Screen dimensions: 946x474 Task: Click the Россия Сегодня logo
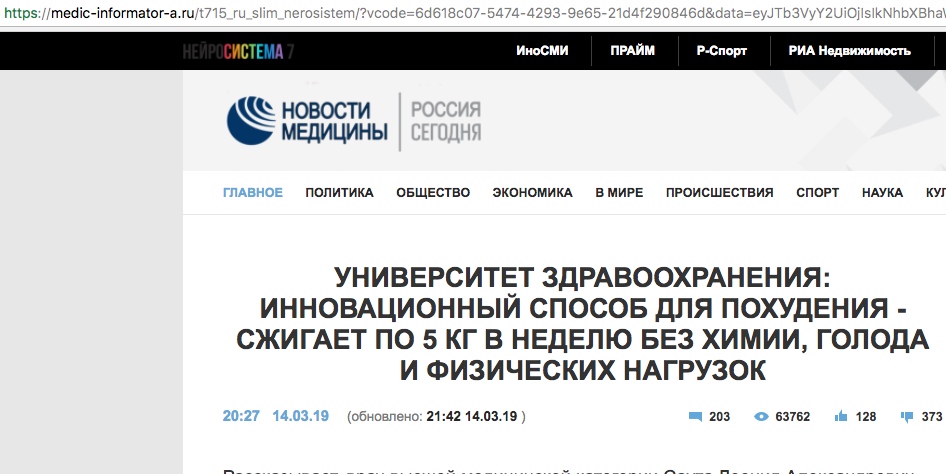click(446, 121)
